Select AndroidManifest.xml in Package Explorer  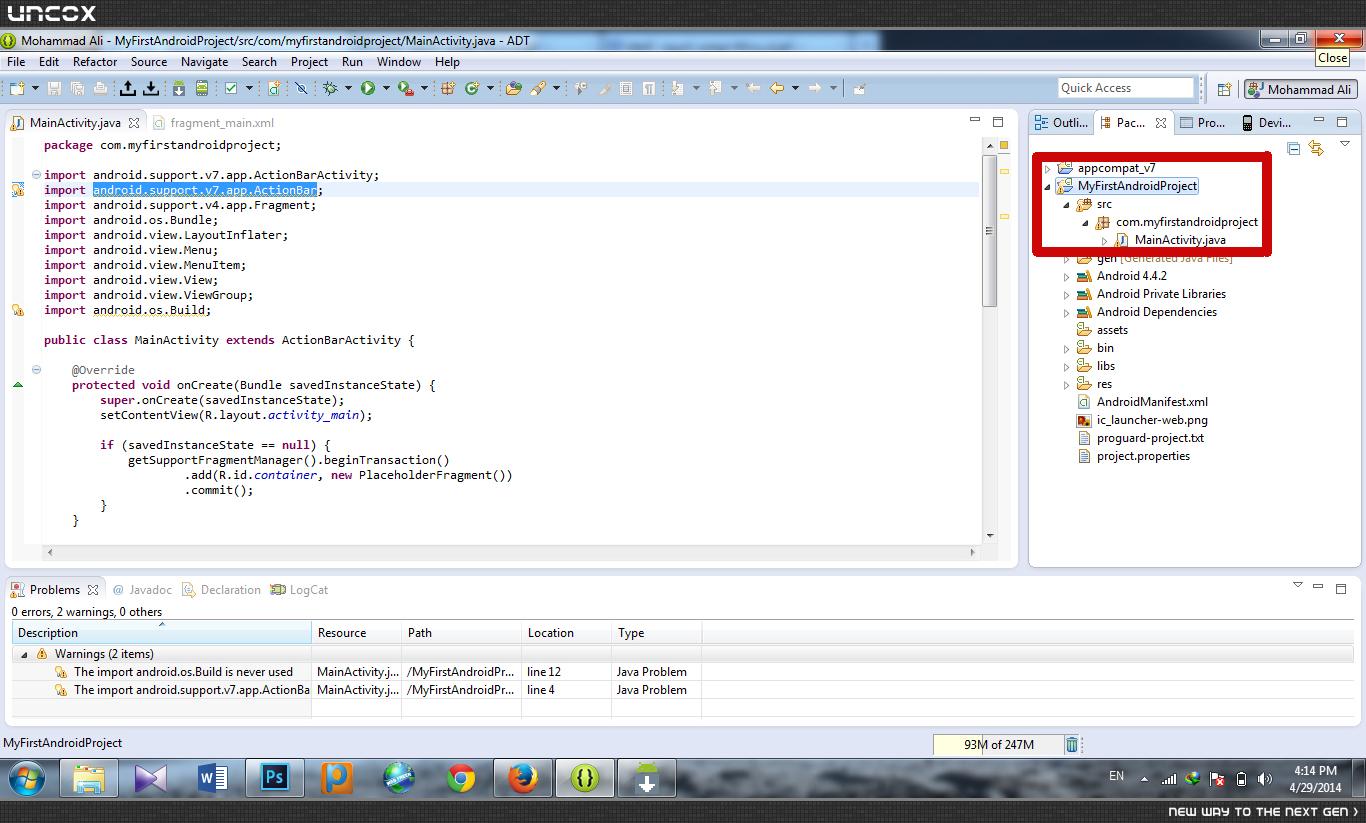tap(1152, 402)
